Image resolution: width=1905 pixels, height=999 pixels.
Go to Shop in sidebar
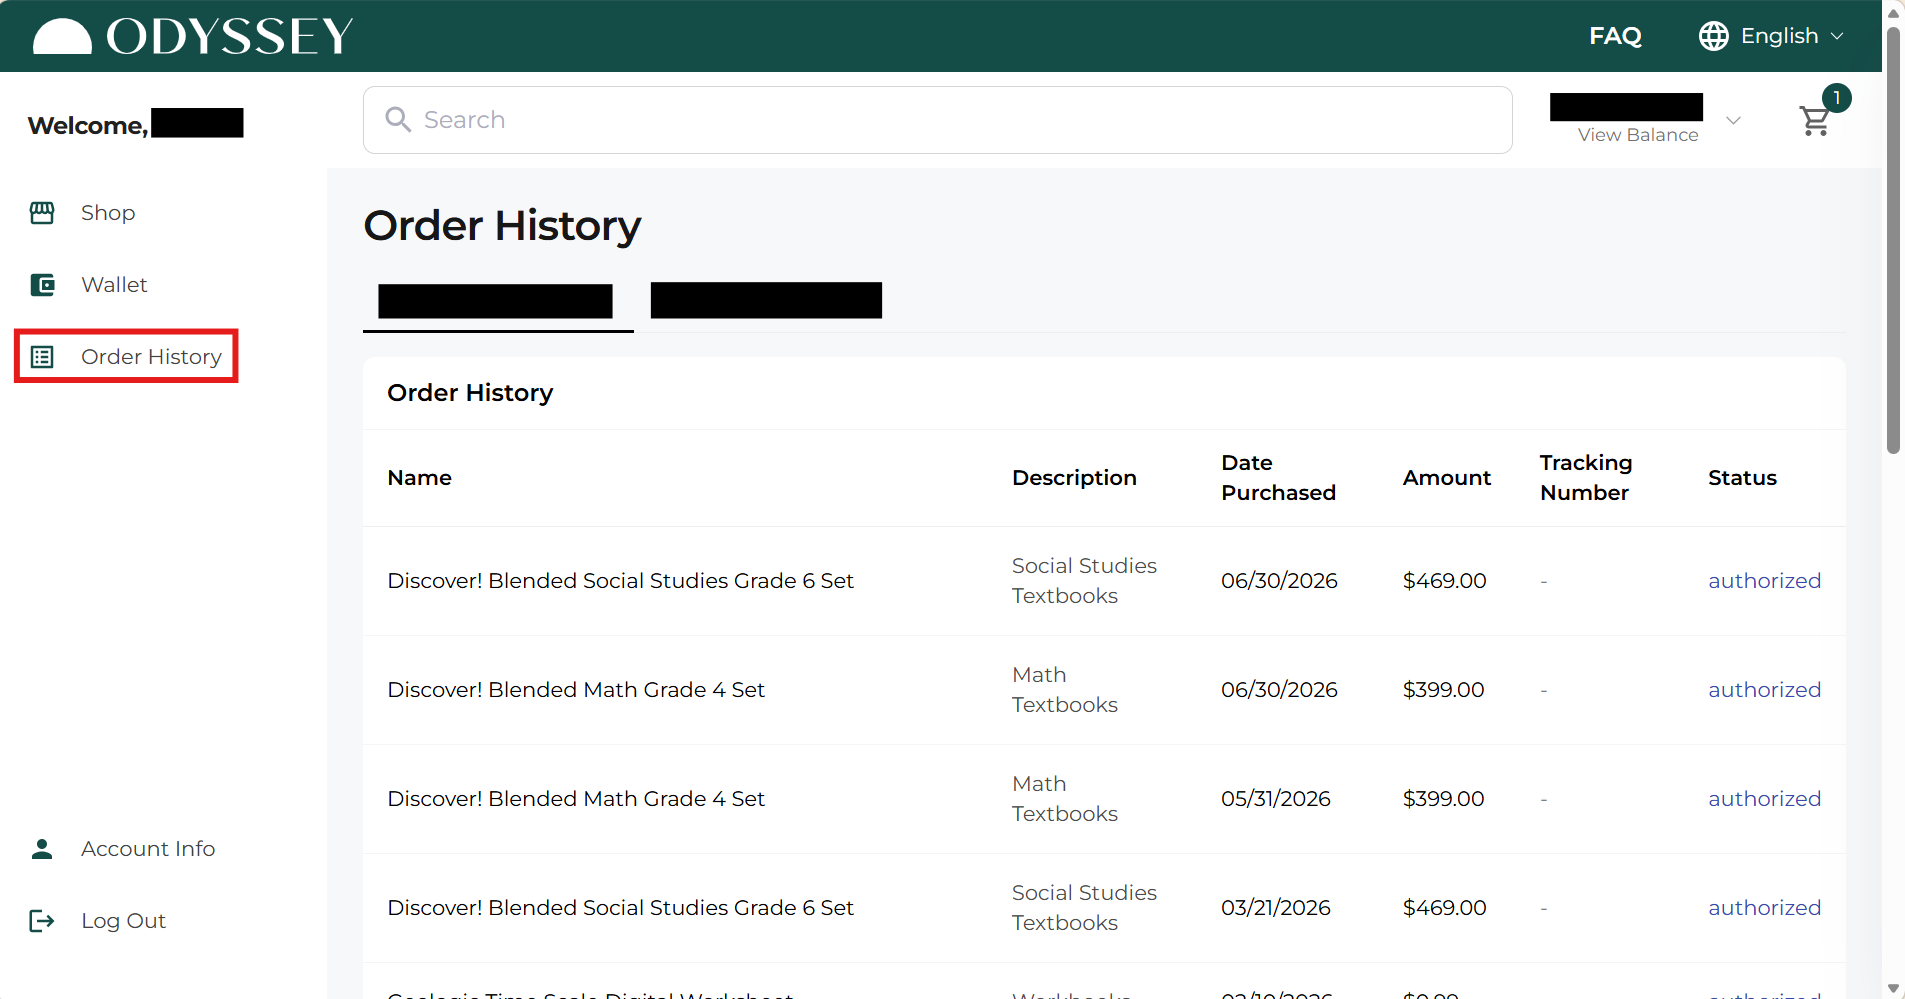(x=108, y=213)
